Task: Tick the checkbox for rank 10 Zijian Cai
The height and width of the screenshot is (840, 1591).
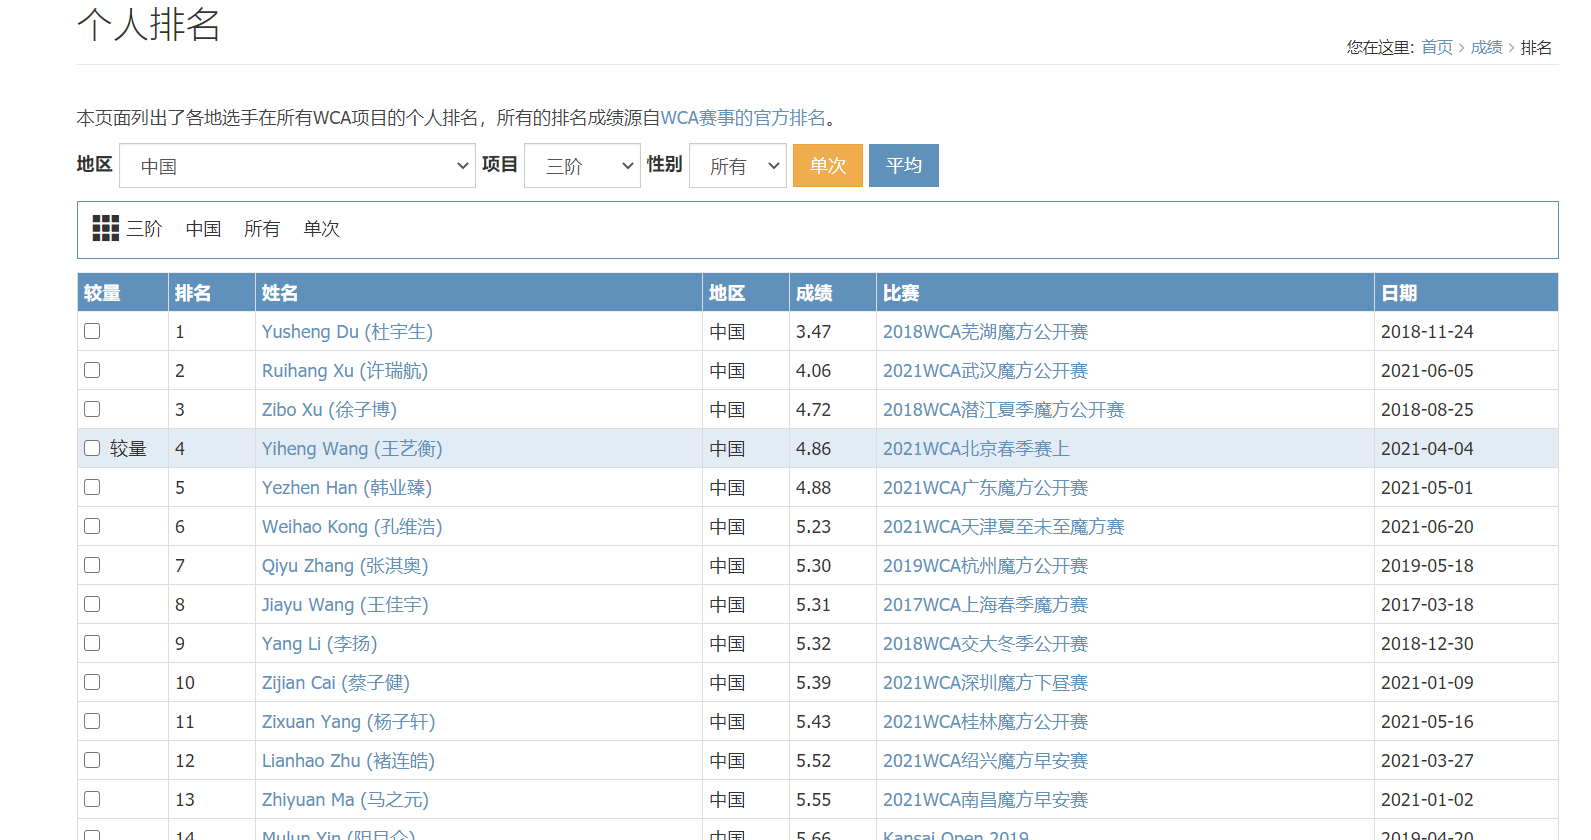Action: tap(92, 682)
